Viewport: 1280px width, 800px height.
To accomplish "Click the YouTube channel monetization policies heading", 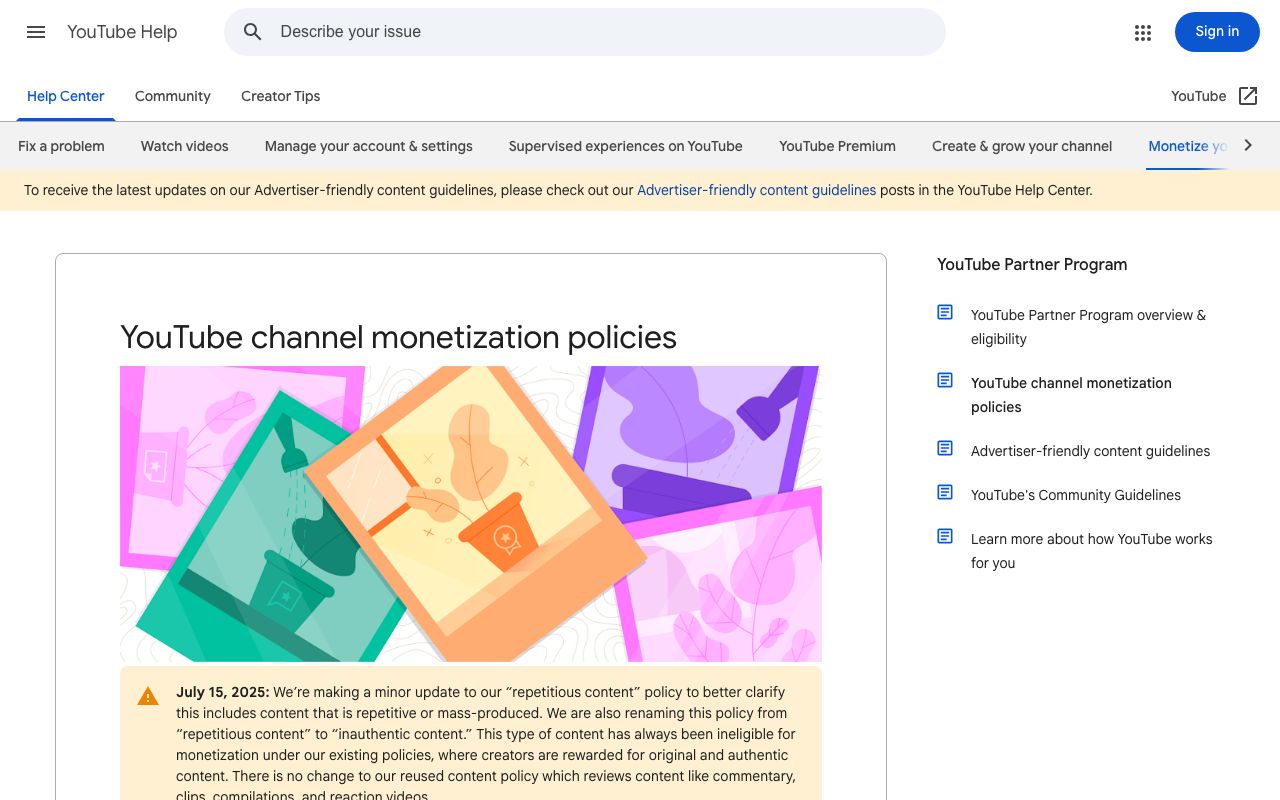I will 398,337.
